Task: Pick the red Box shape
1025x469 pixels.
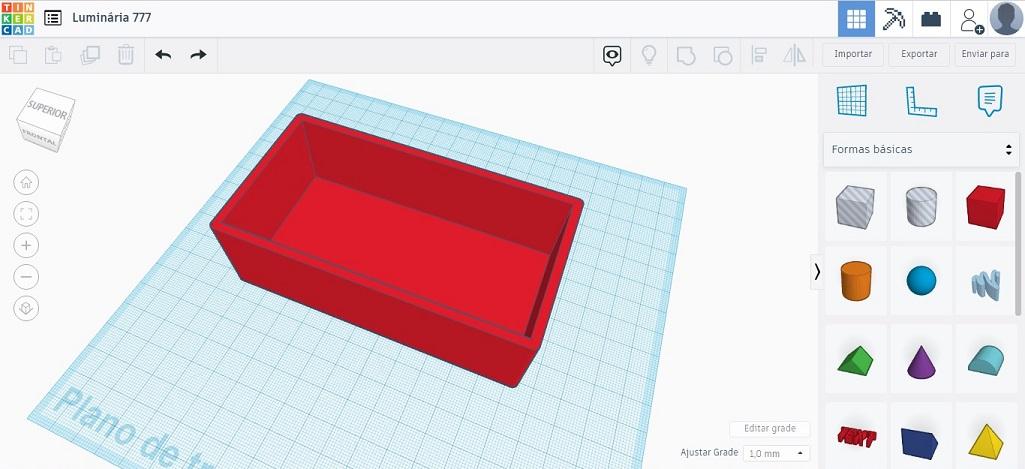Action: [985, 206]
